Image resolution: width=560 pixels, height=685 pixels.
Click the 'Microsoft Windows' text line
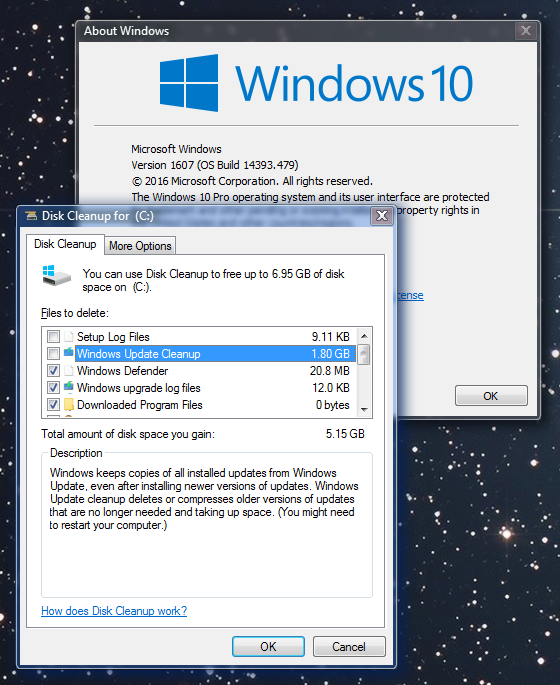point(176,149)
